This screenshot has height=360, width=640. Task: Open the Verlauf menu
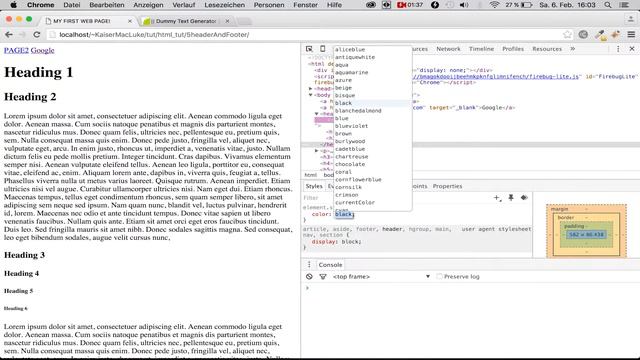(x=184, y=5)
